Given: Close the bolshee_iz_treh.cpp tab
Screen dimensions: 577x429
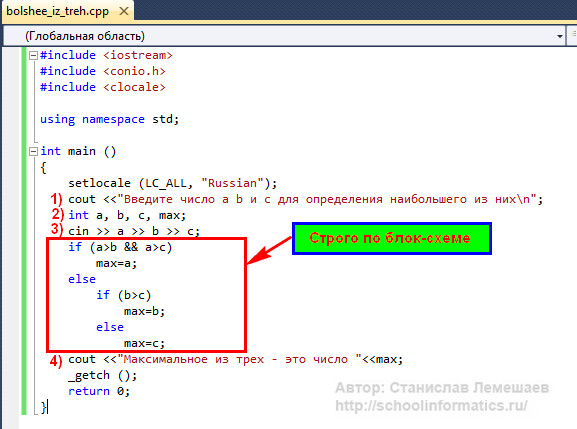Looking at the screenshot, I should 124,11.
